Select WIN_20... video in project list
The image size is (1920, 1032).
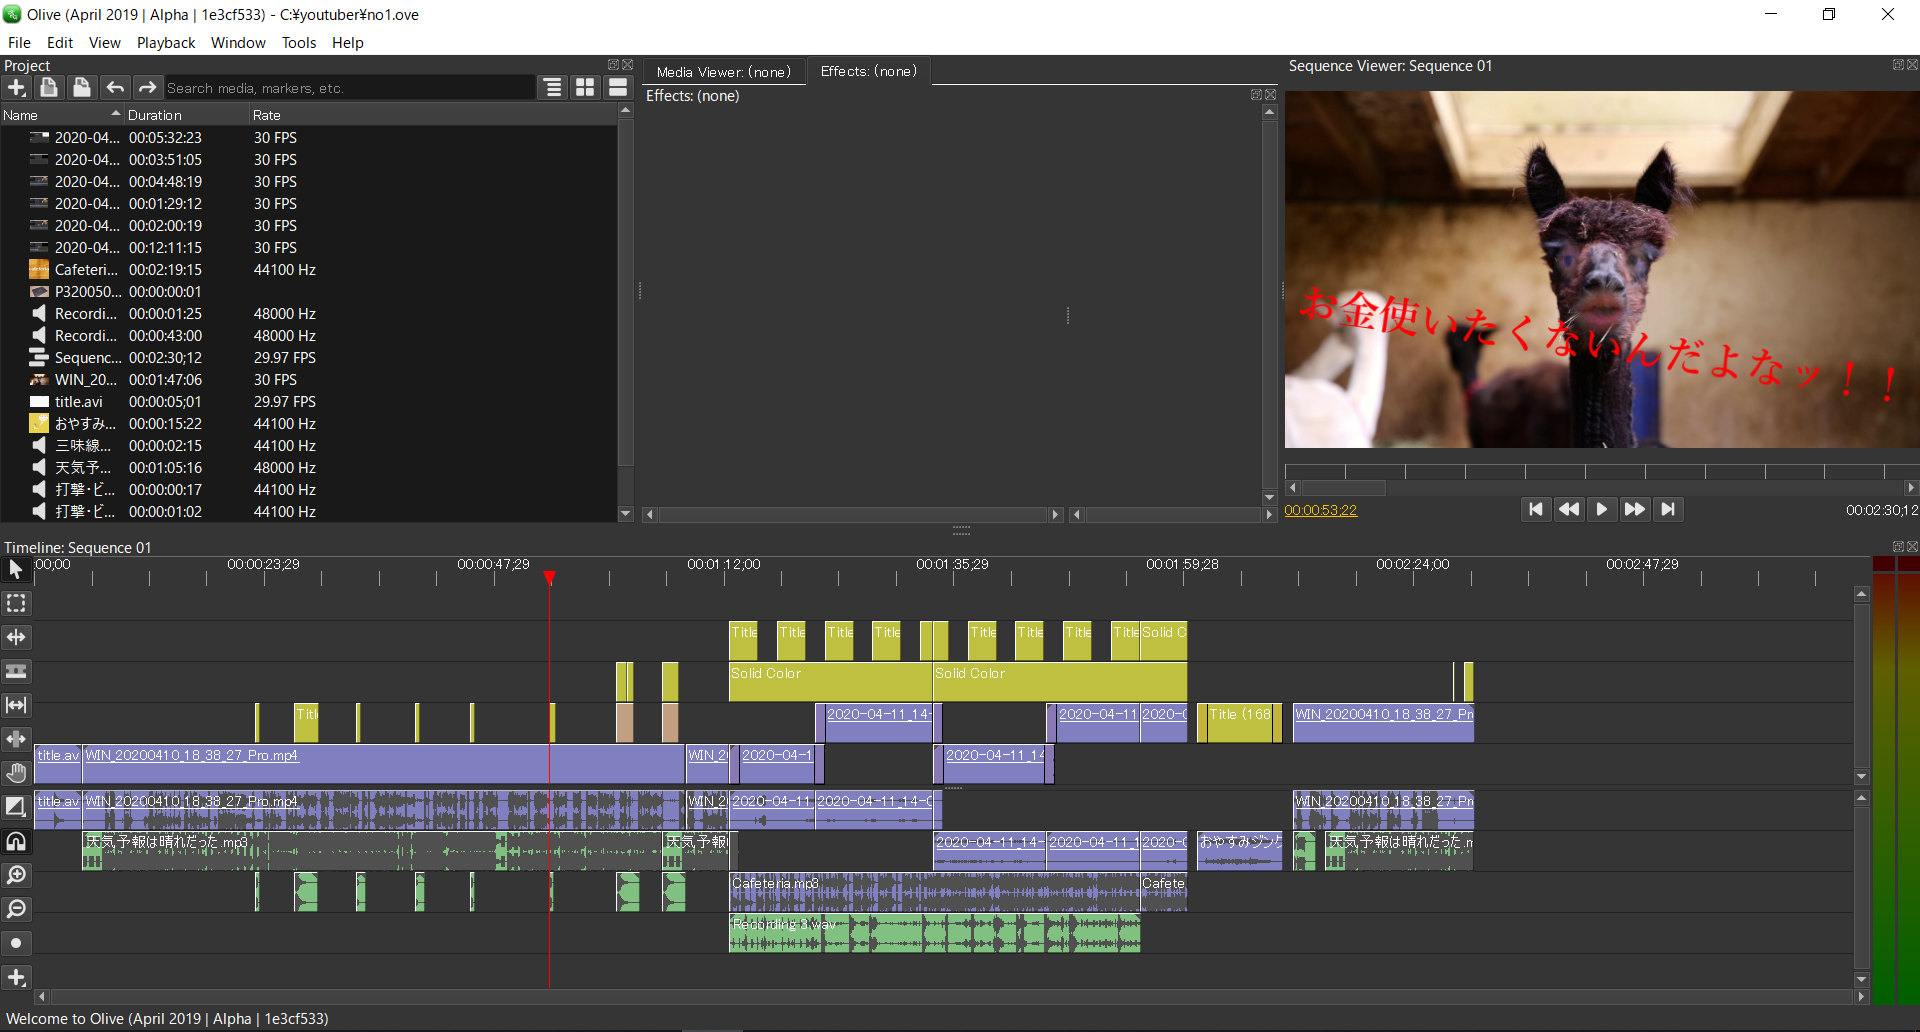click(308, 380)
